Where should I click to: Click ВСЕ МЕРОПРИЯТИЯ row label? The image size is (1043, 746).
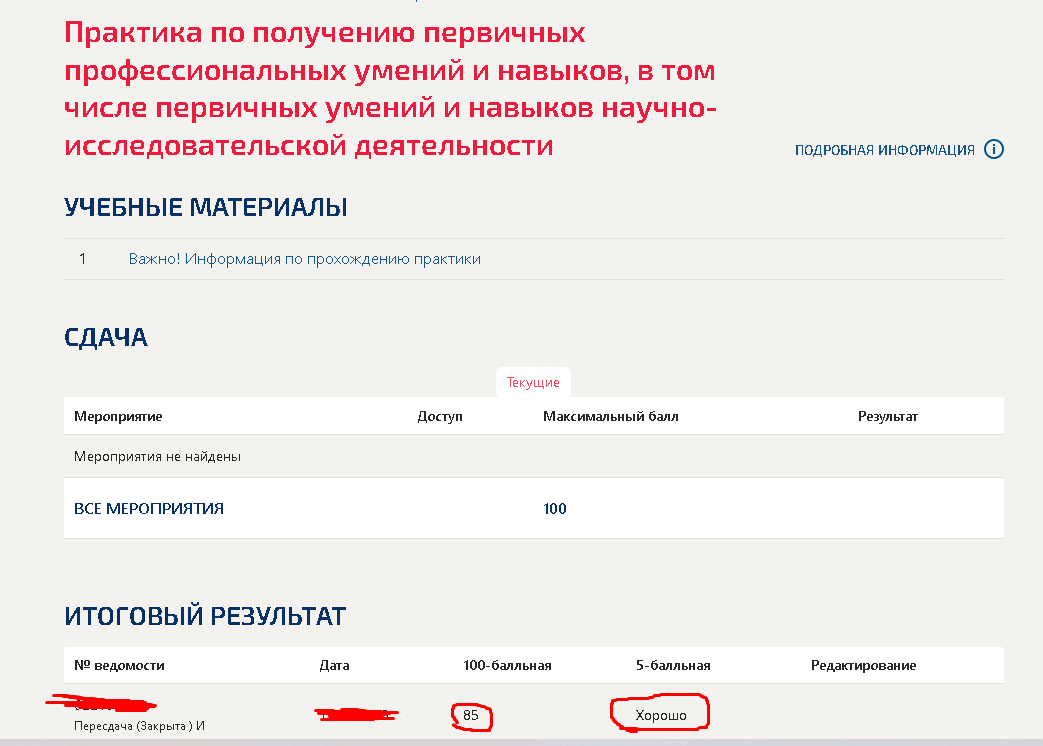pyautogui.click(x=149, y=509)
